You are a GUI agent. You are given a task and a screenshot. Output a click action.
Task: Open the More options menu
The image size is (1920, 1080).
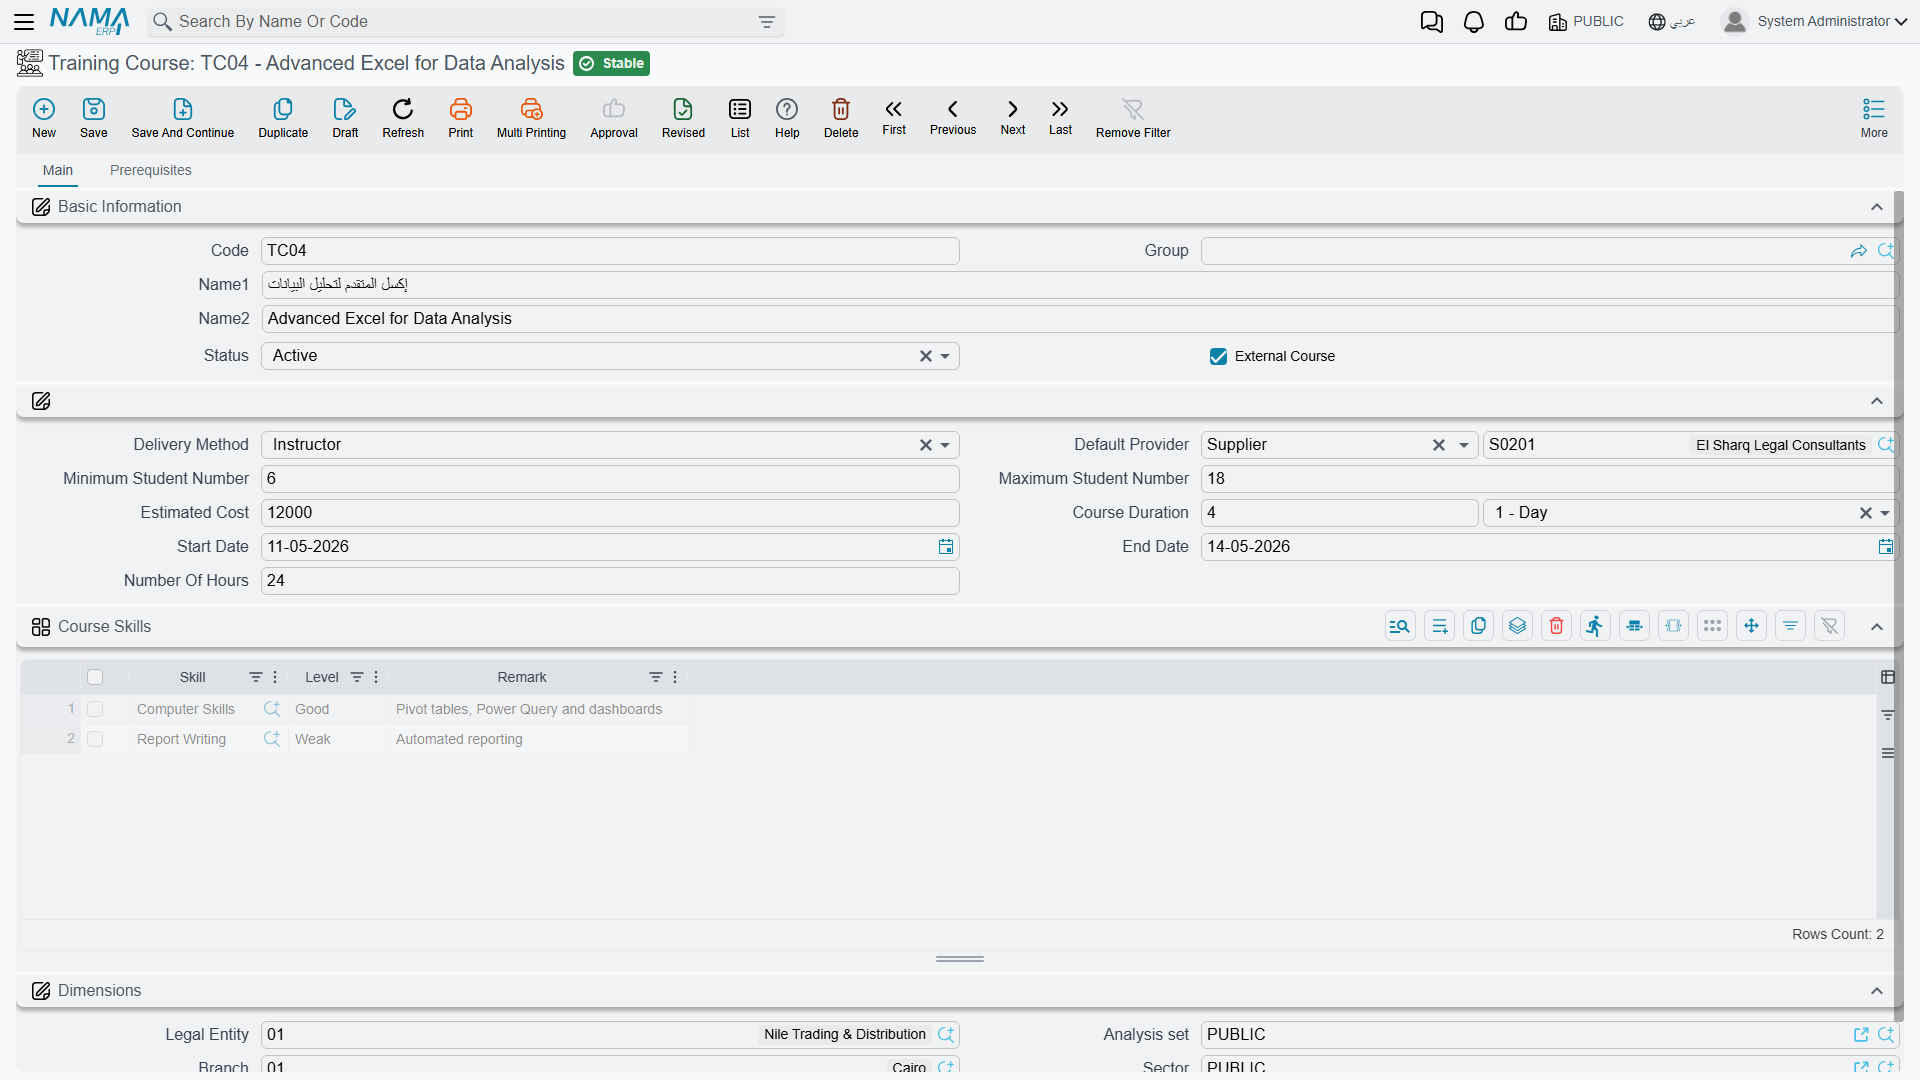[x=1874, y=117]
